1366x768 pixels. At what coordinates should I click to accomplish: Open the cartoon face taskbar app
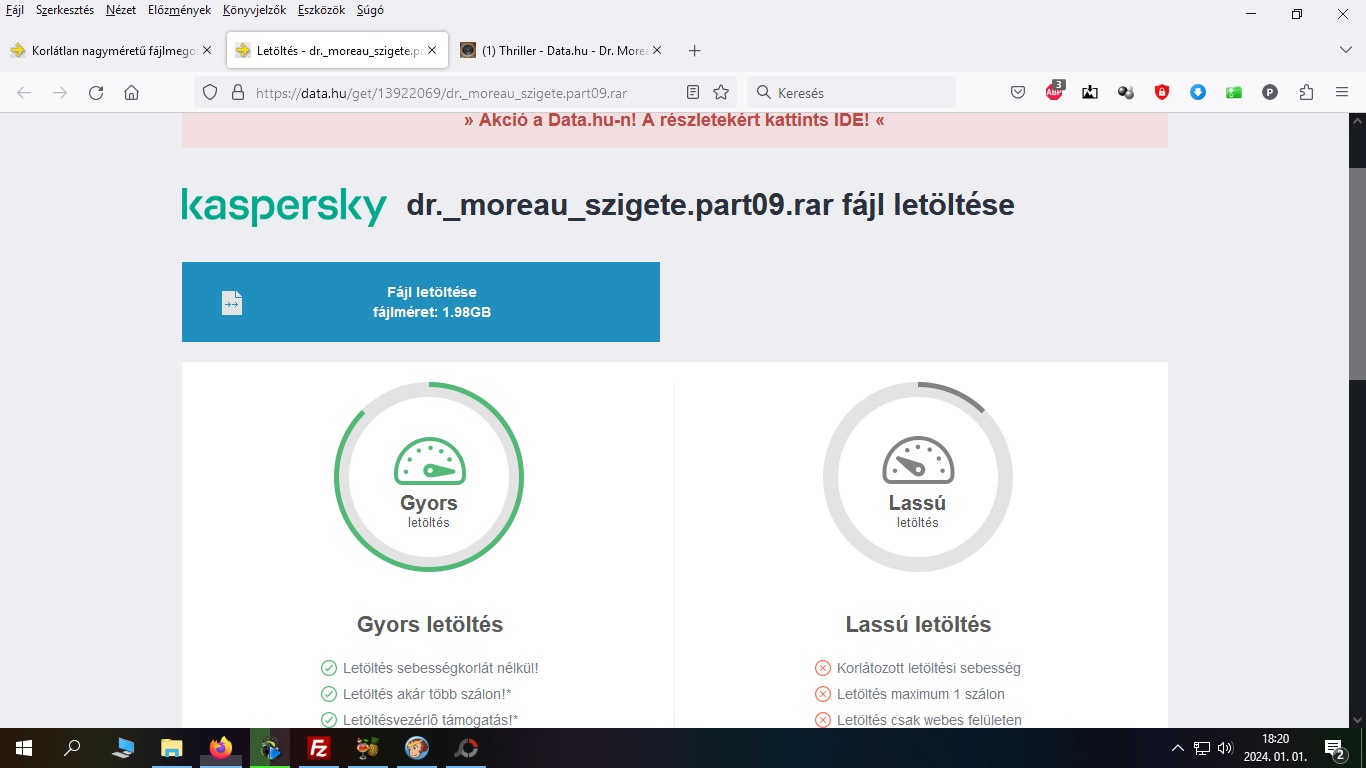(417, 748)
